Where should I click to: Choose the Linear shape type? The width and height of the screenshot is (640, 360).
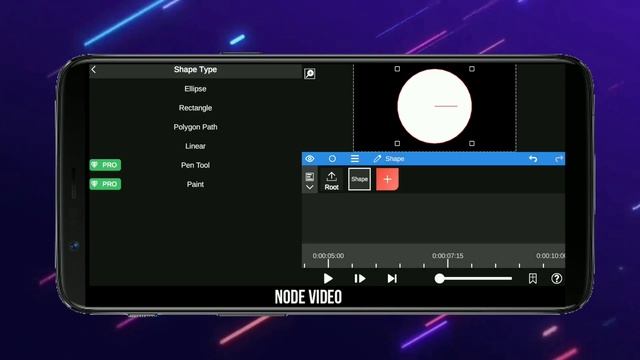pos(195,146)
